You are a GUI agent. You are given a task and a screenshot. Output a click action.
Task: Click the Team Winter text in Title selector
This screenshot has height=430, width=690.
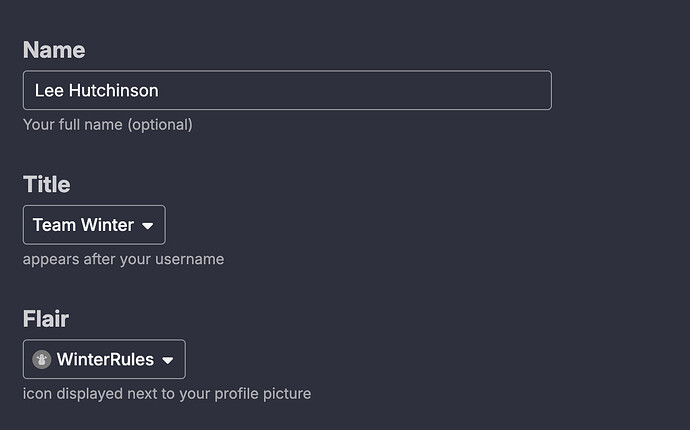[83, 225]
